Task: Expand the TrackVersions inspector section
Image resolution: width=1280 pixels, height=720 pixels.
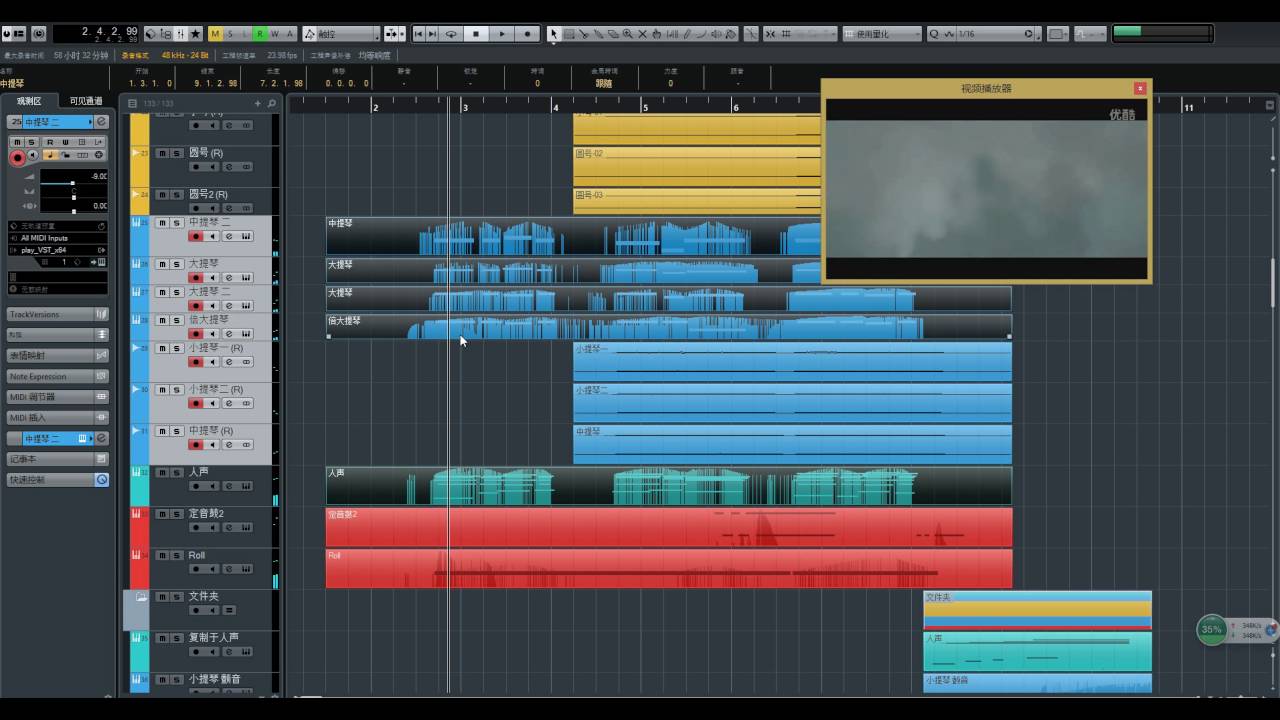Action: tap(58, 314)
